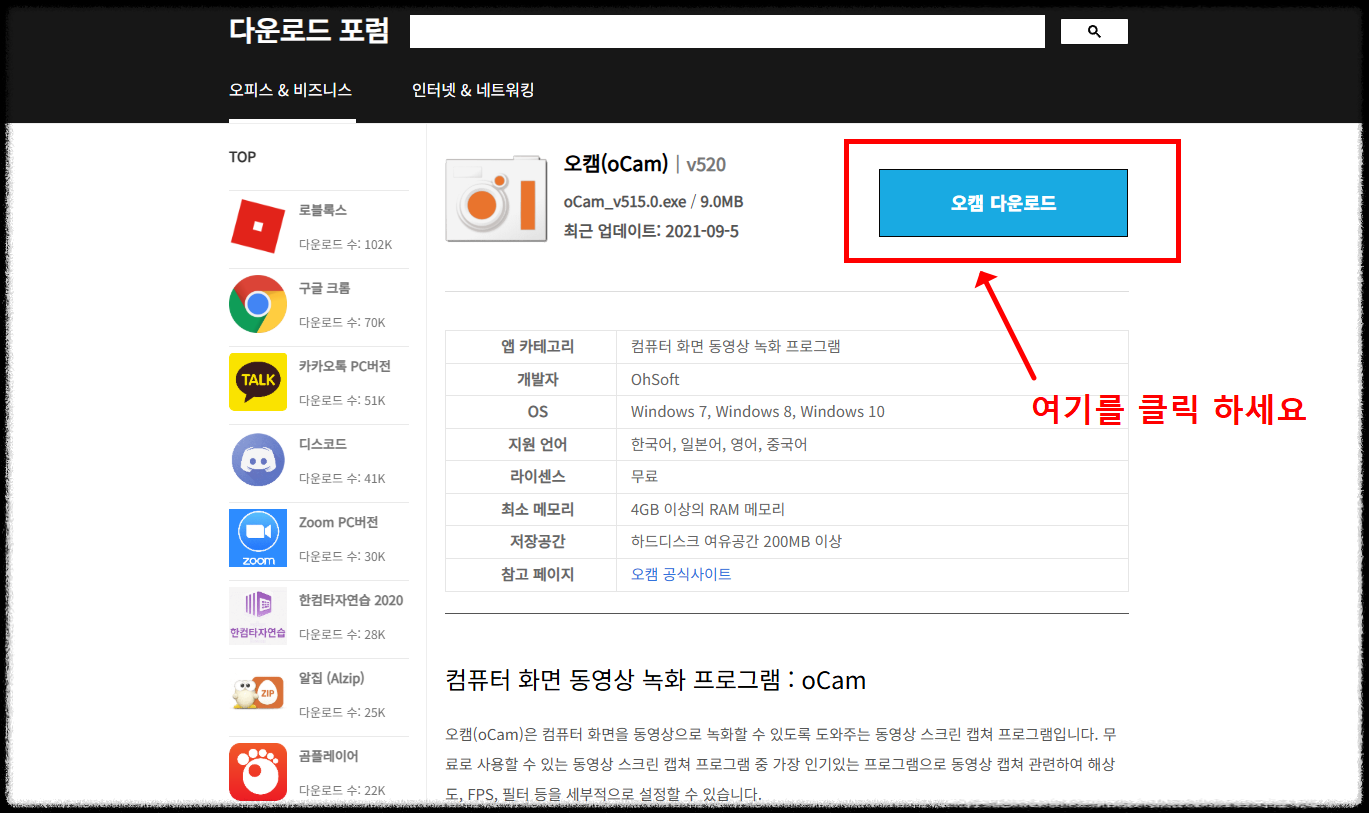Click the 다운로드 수: 22K text
The height and width of the screenshot is (813, 1369).
click(342, 790)
